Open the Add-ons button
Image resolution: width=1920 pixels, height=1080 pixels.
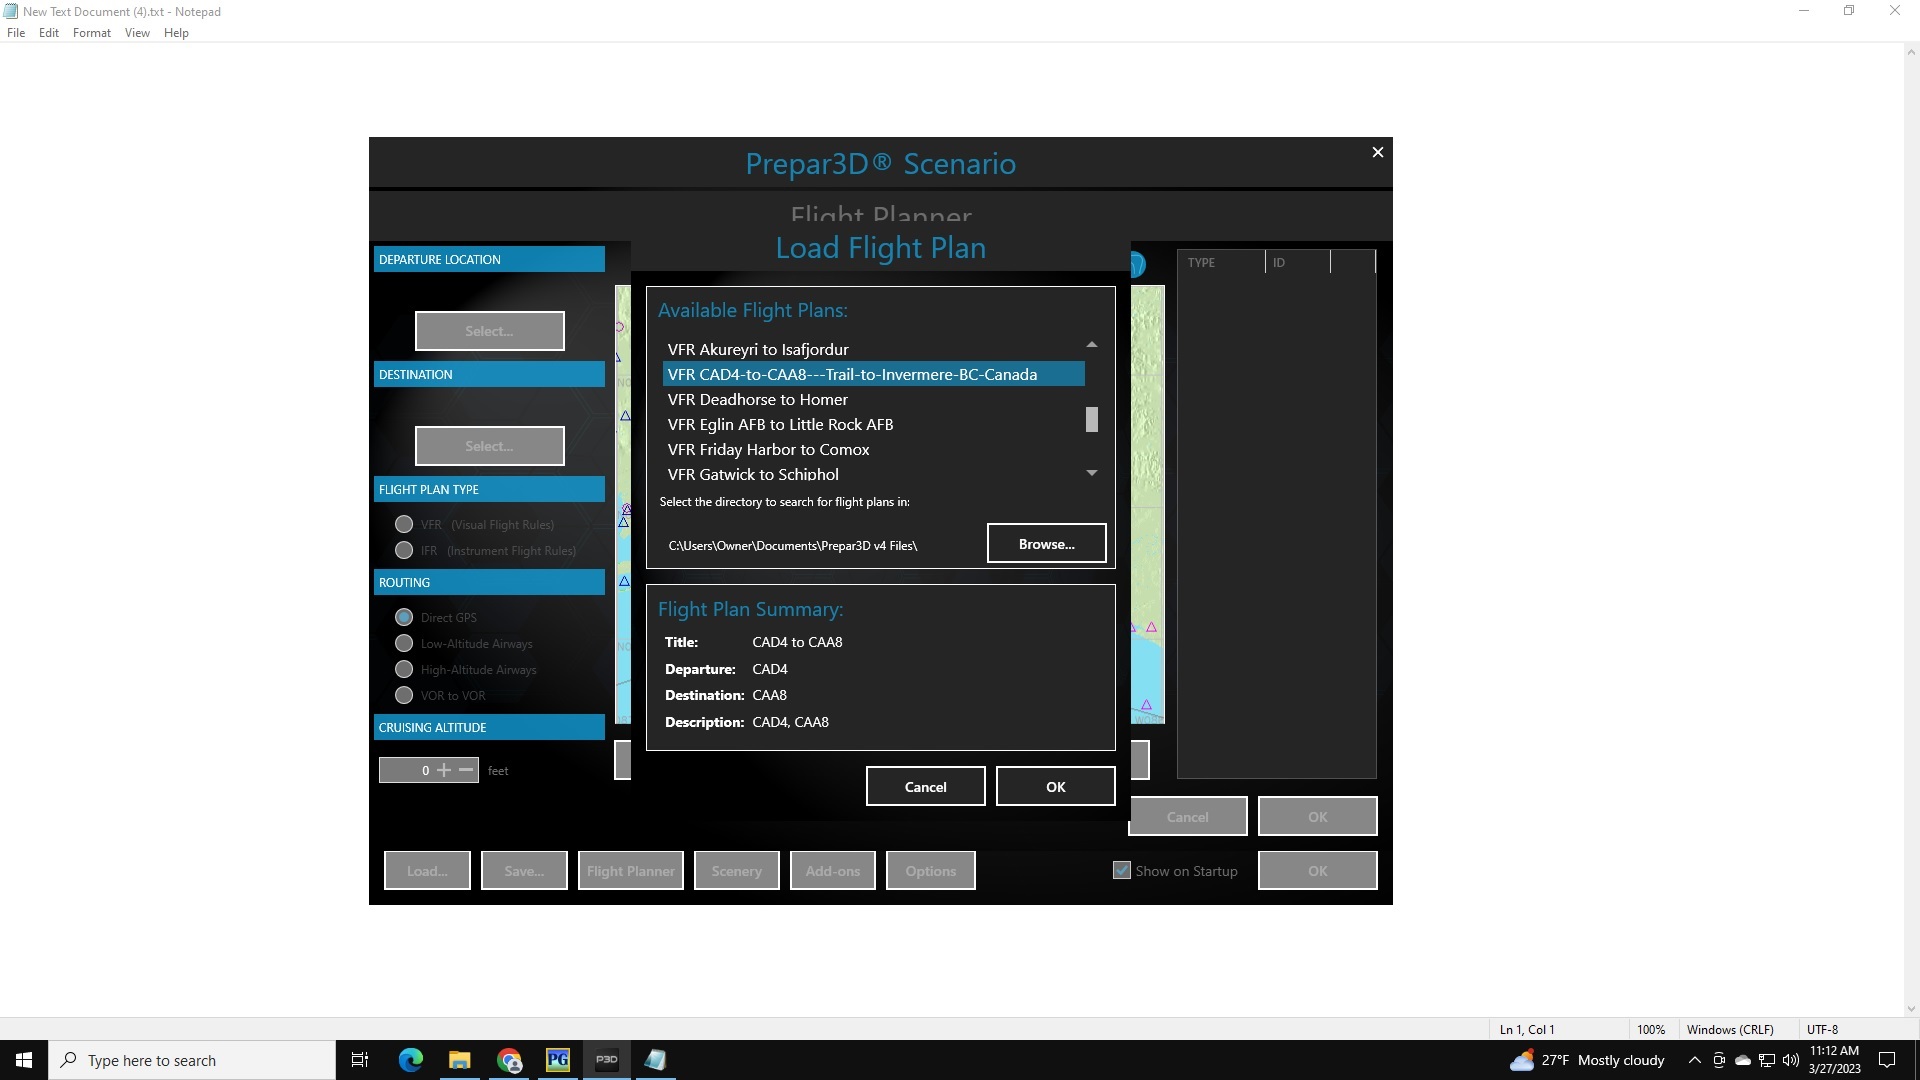(x=833, y=871)
